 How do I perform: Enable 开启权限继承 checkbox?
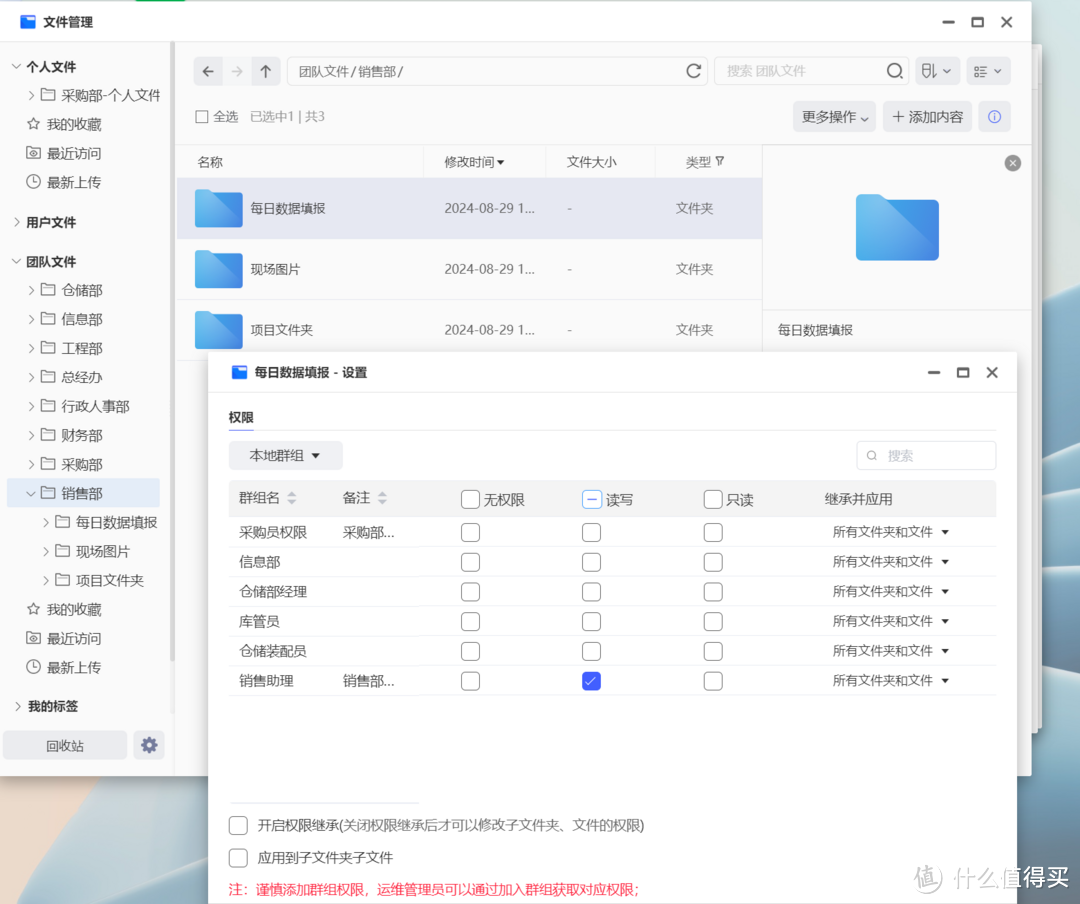[x=238, y=825]
